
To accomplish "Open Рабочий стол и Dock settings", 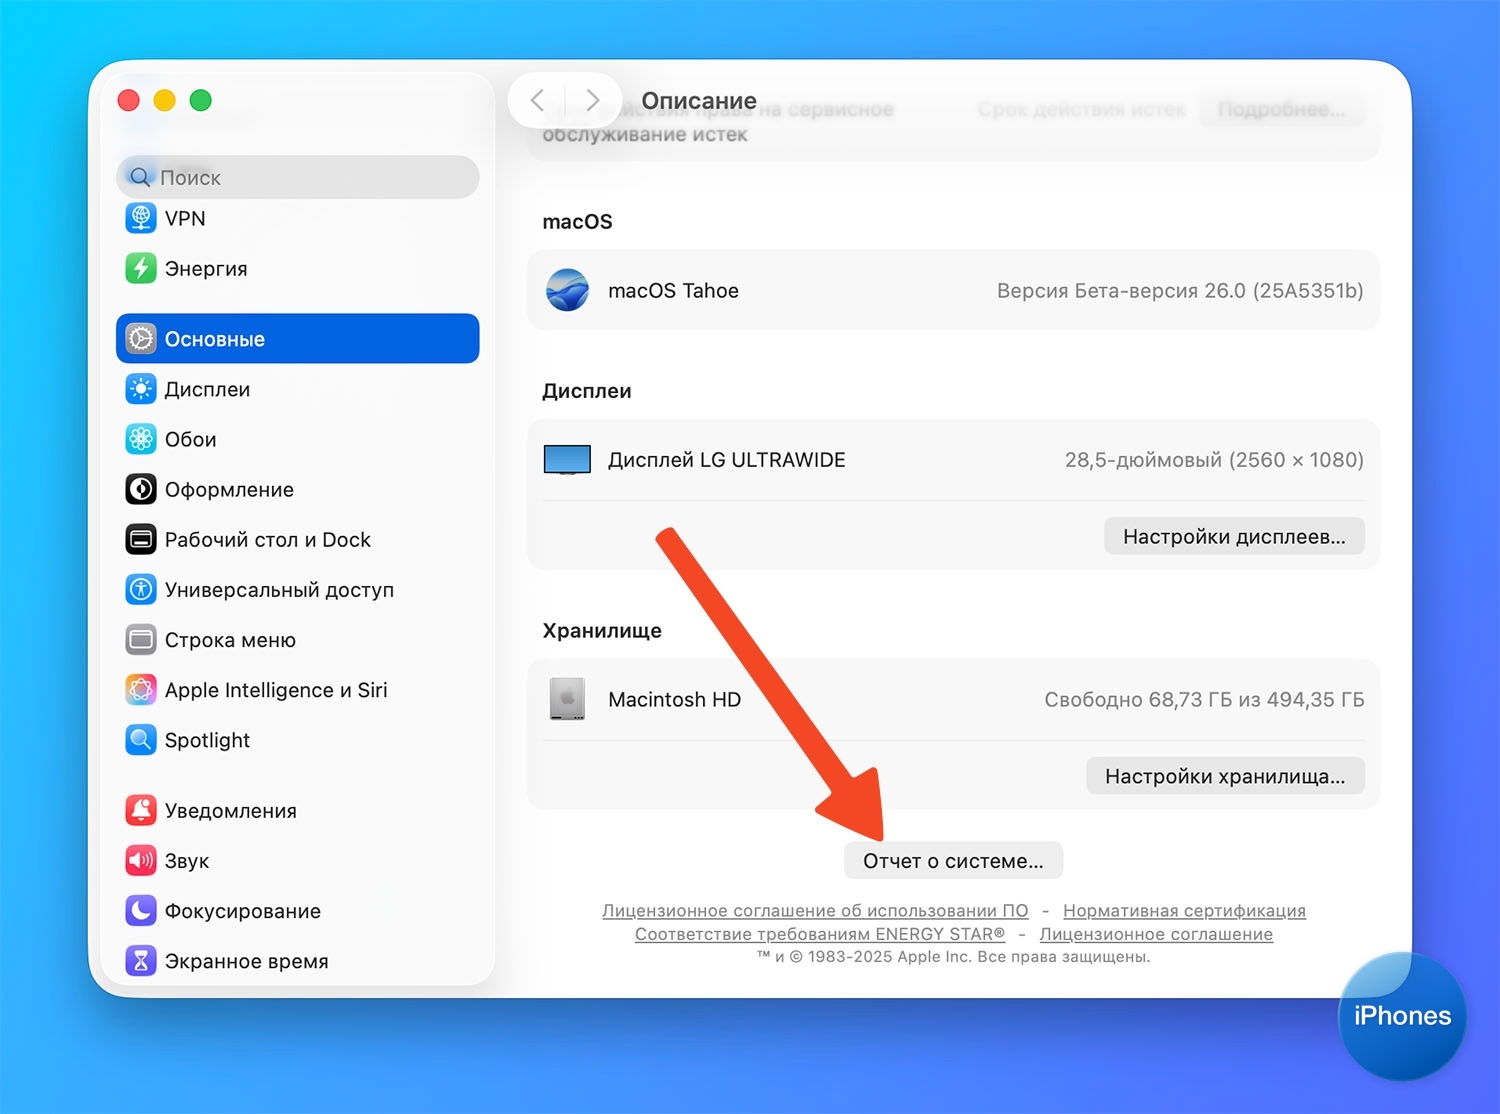I will [x=298, y=539].
